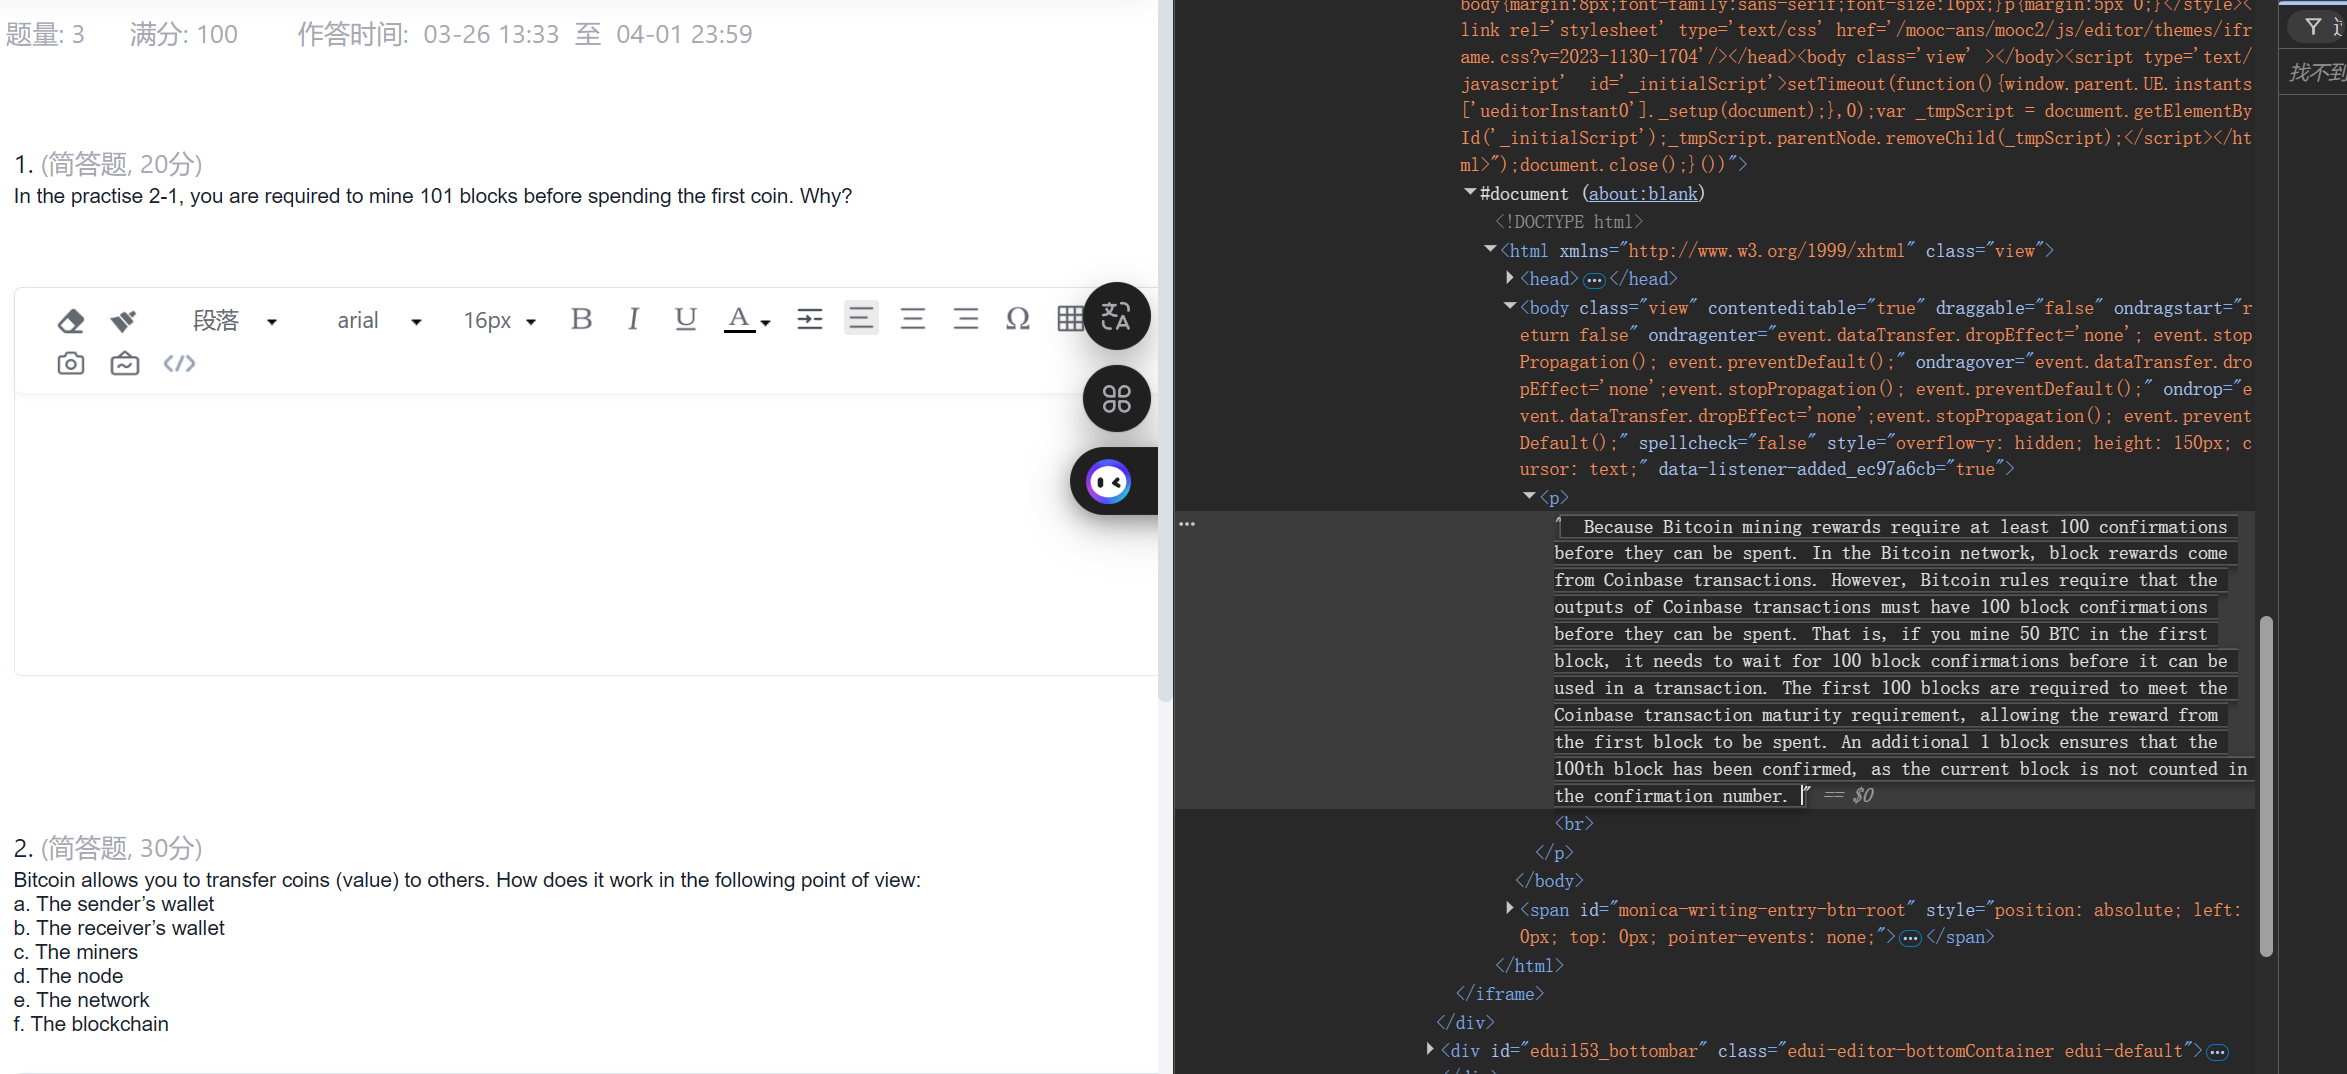Click question 1 text about 101 blocks
This screenshot has height=1074, width=2347.
click(433, 196)
